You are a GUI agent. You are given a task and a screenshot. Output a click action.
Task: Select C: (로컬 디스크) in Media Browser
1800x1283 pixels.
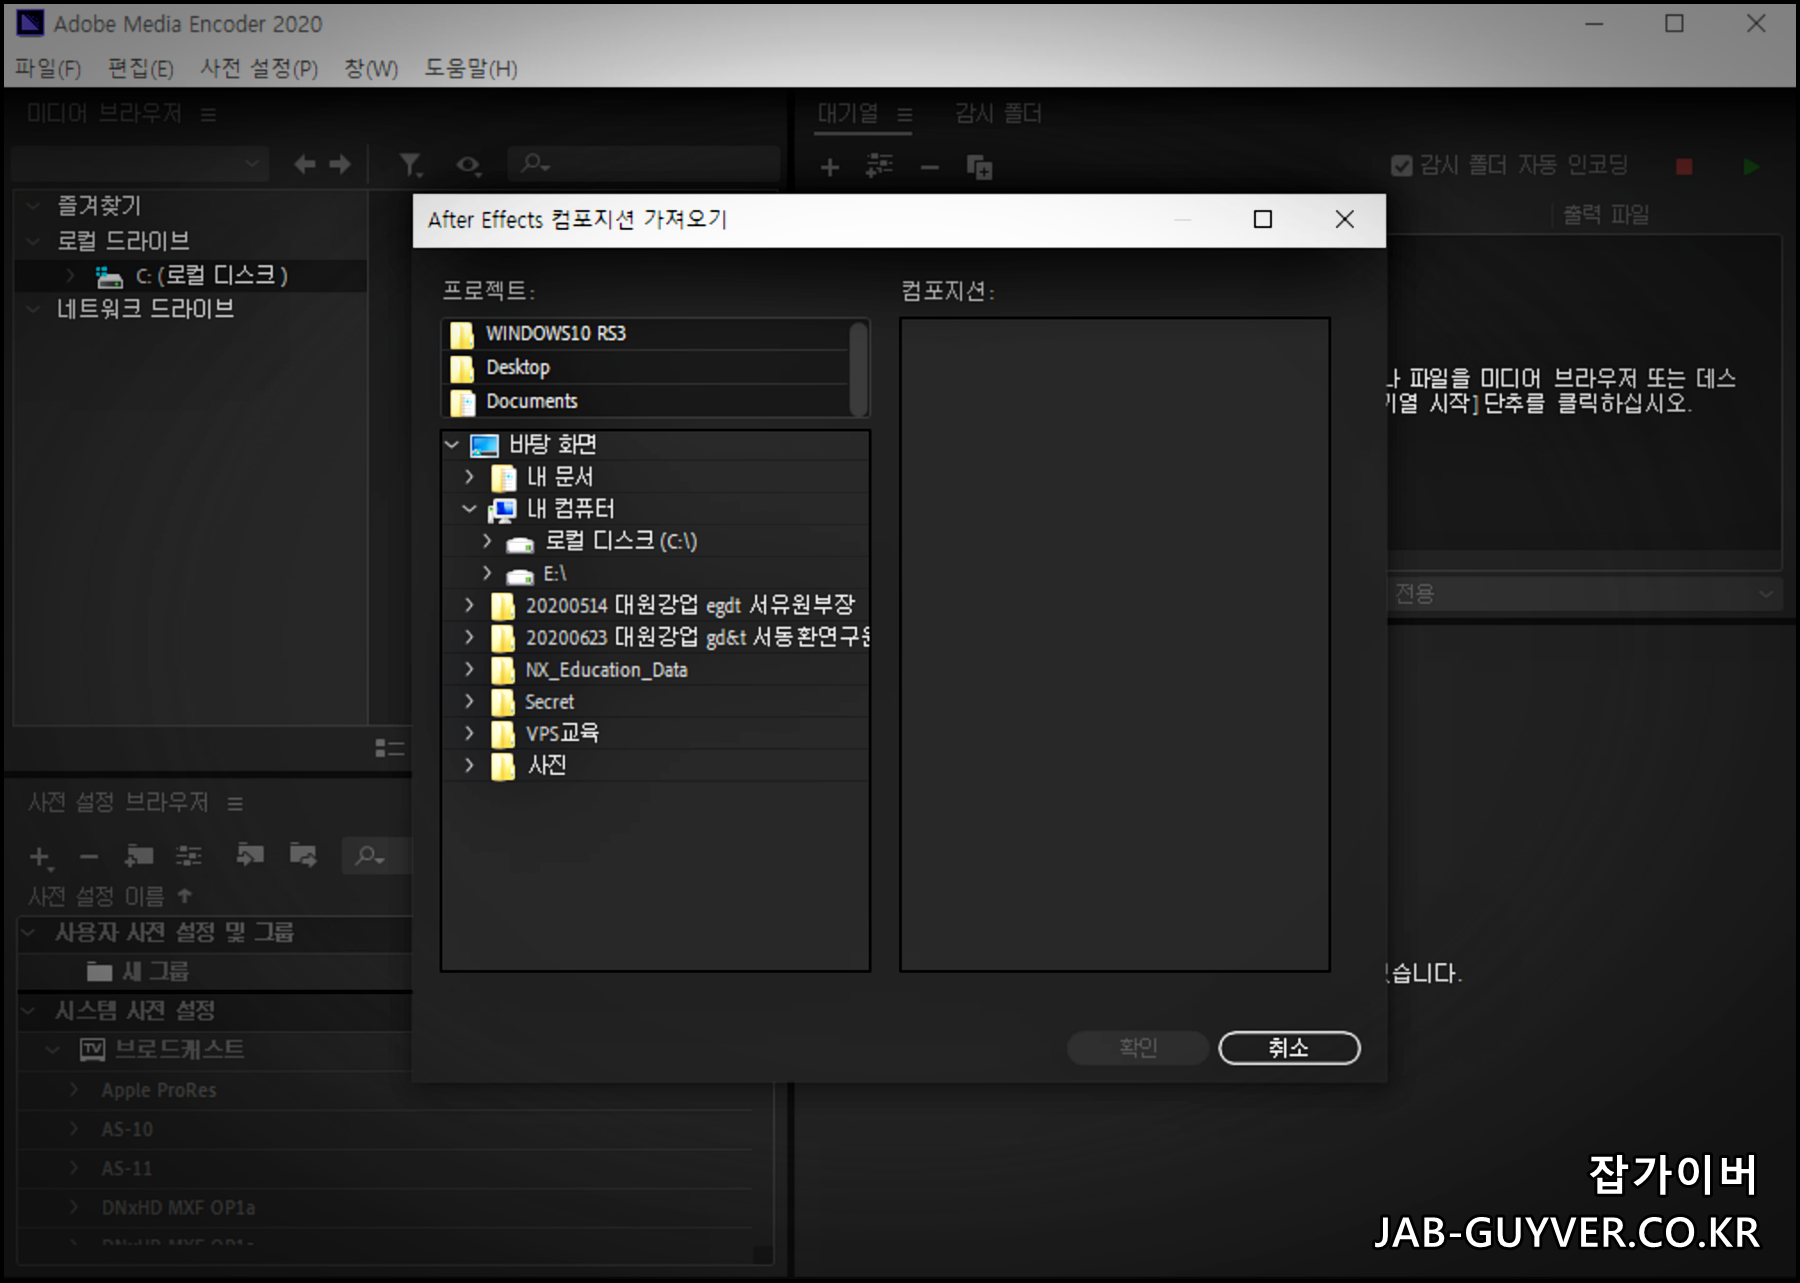pos(190,275)
